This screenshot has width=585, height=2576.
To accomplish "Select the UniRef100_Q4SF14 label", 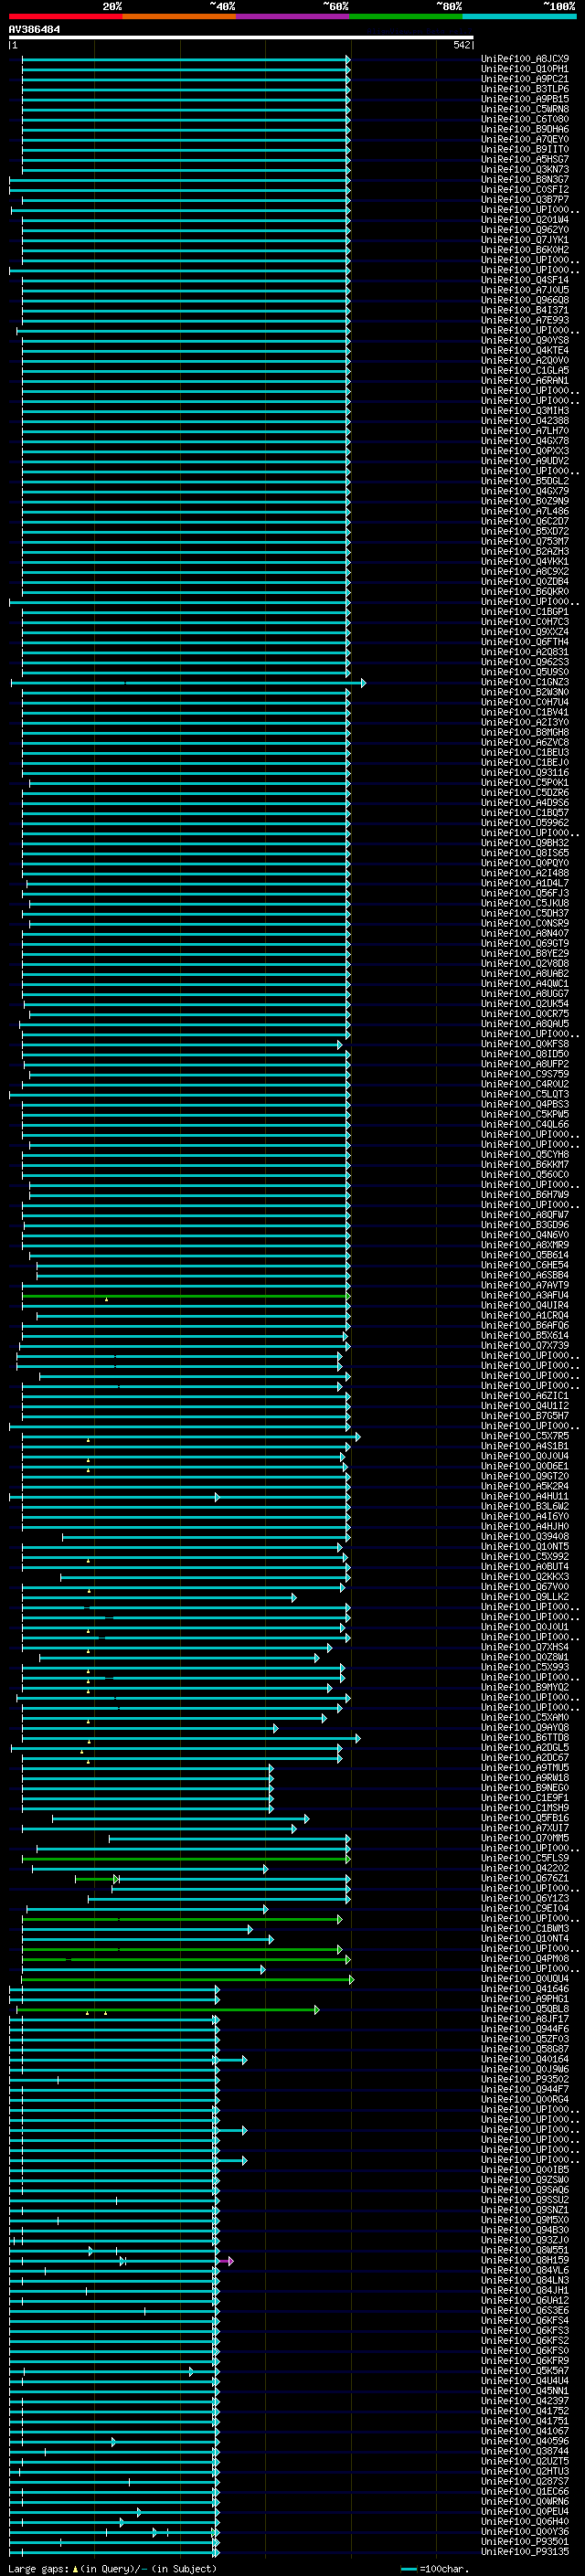I will click(525, 280).
